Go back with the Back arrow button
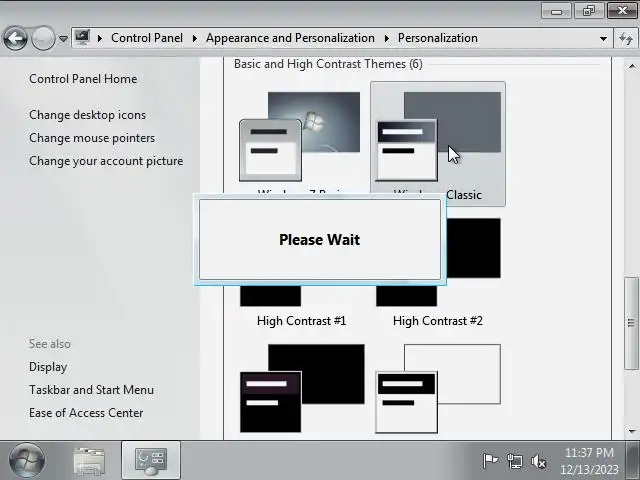This screenshot has width=640, height=480. [x=15, y=39]
